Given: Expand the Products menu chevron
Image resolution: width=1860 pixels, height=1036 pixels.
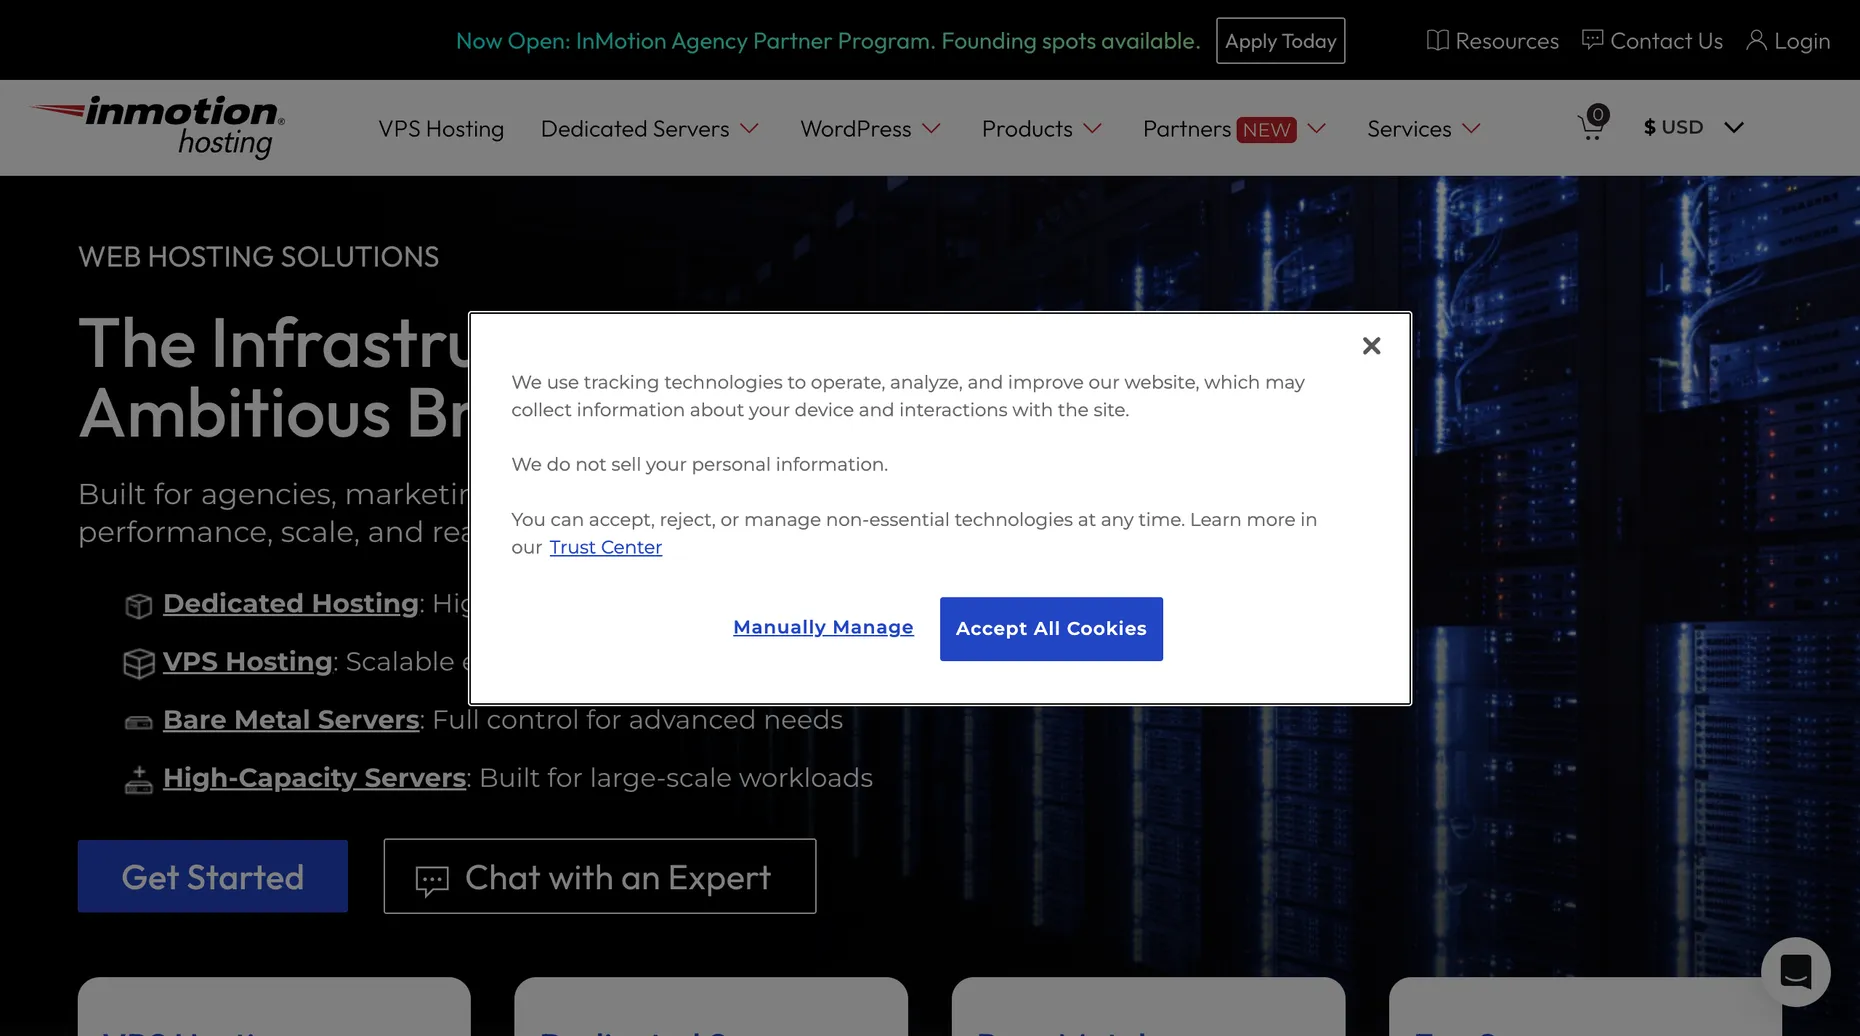Looking at the screenshot, I should click(x=1092, y=128).
